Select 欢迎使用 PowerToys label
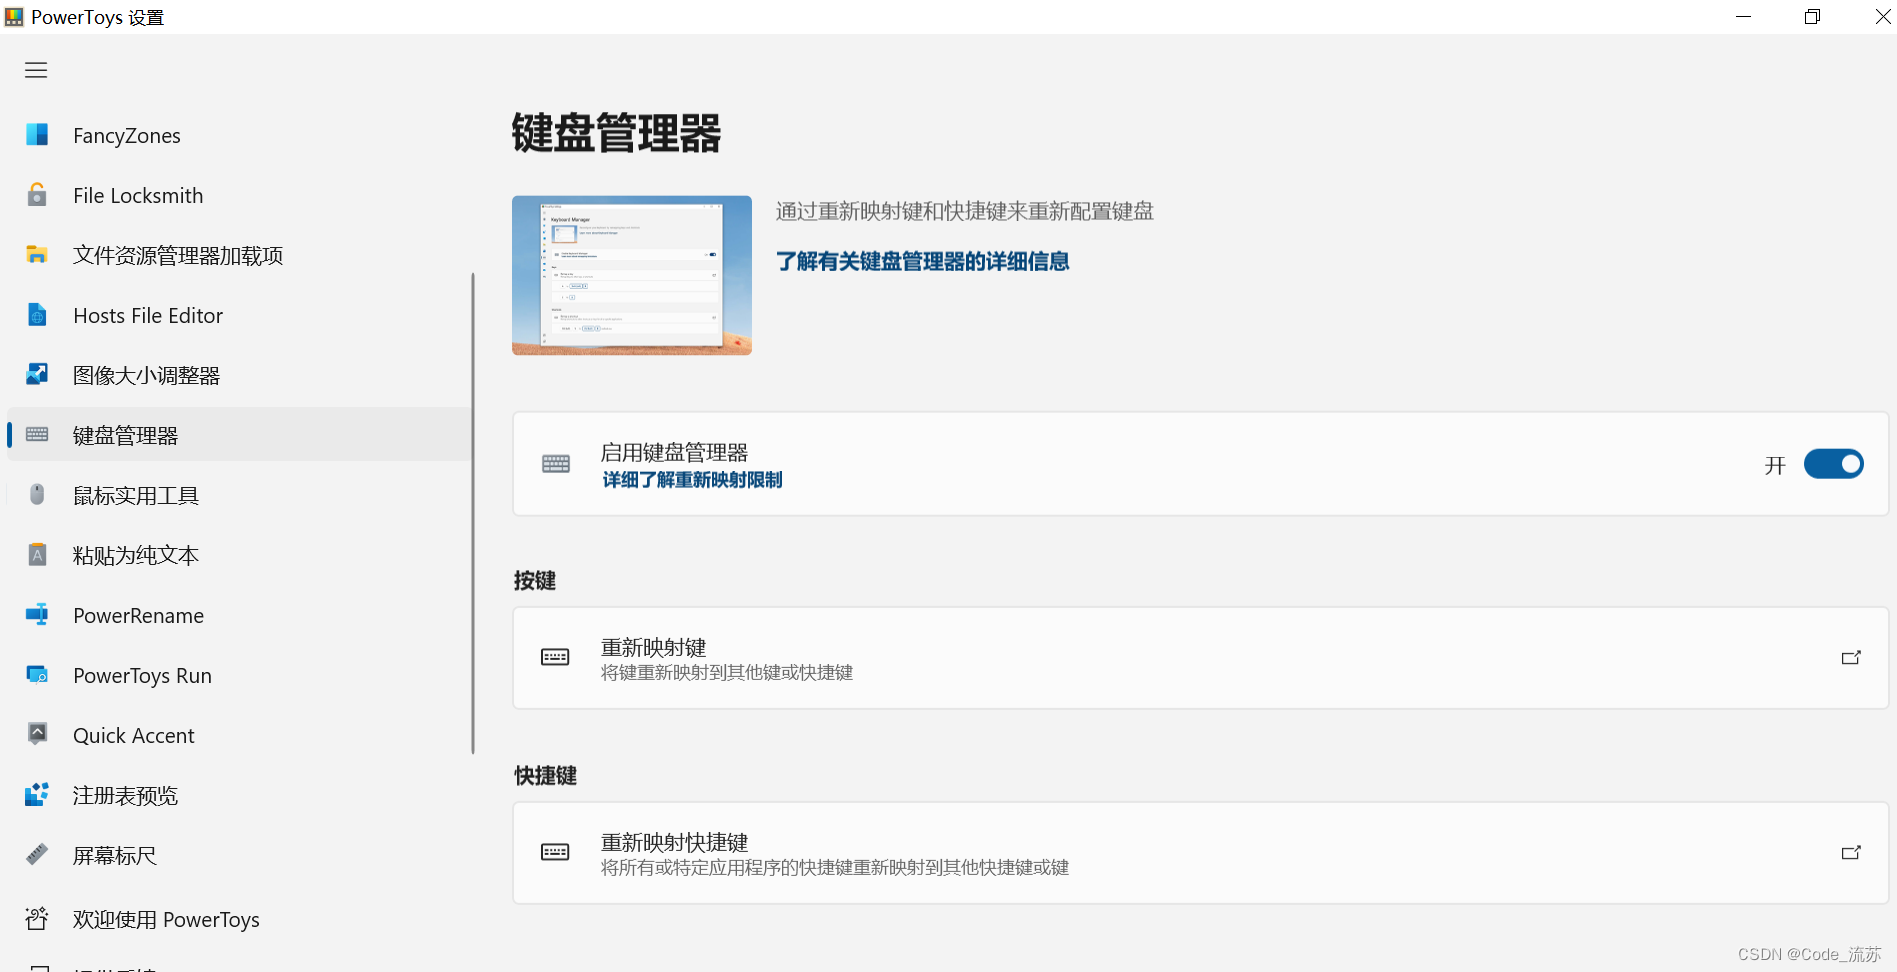Viewport: 1897px width, 972px height. point(166,919)
